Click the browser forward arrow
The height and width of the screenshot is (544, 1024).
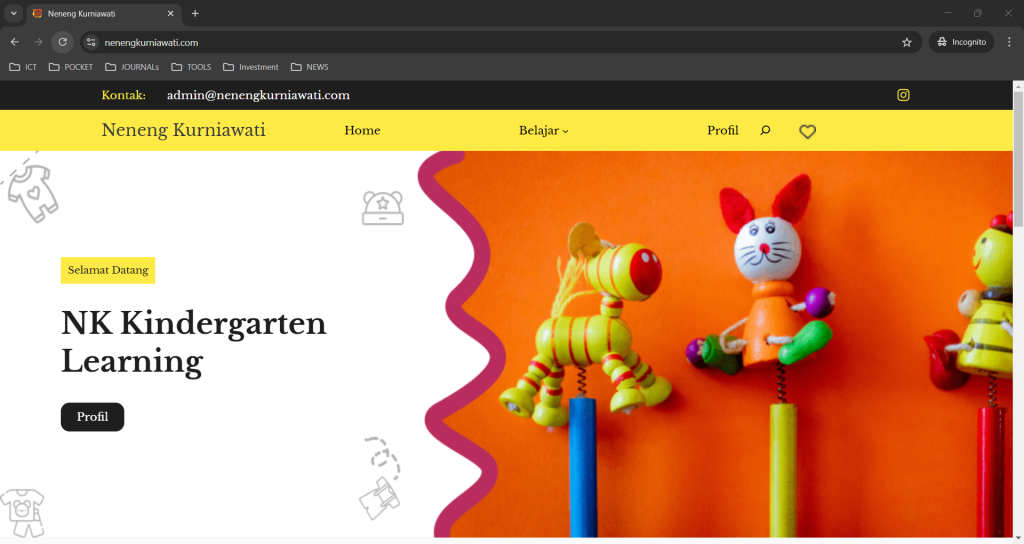(x=39, y=42)
